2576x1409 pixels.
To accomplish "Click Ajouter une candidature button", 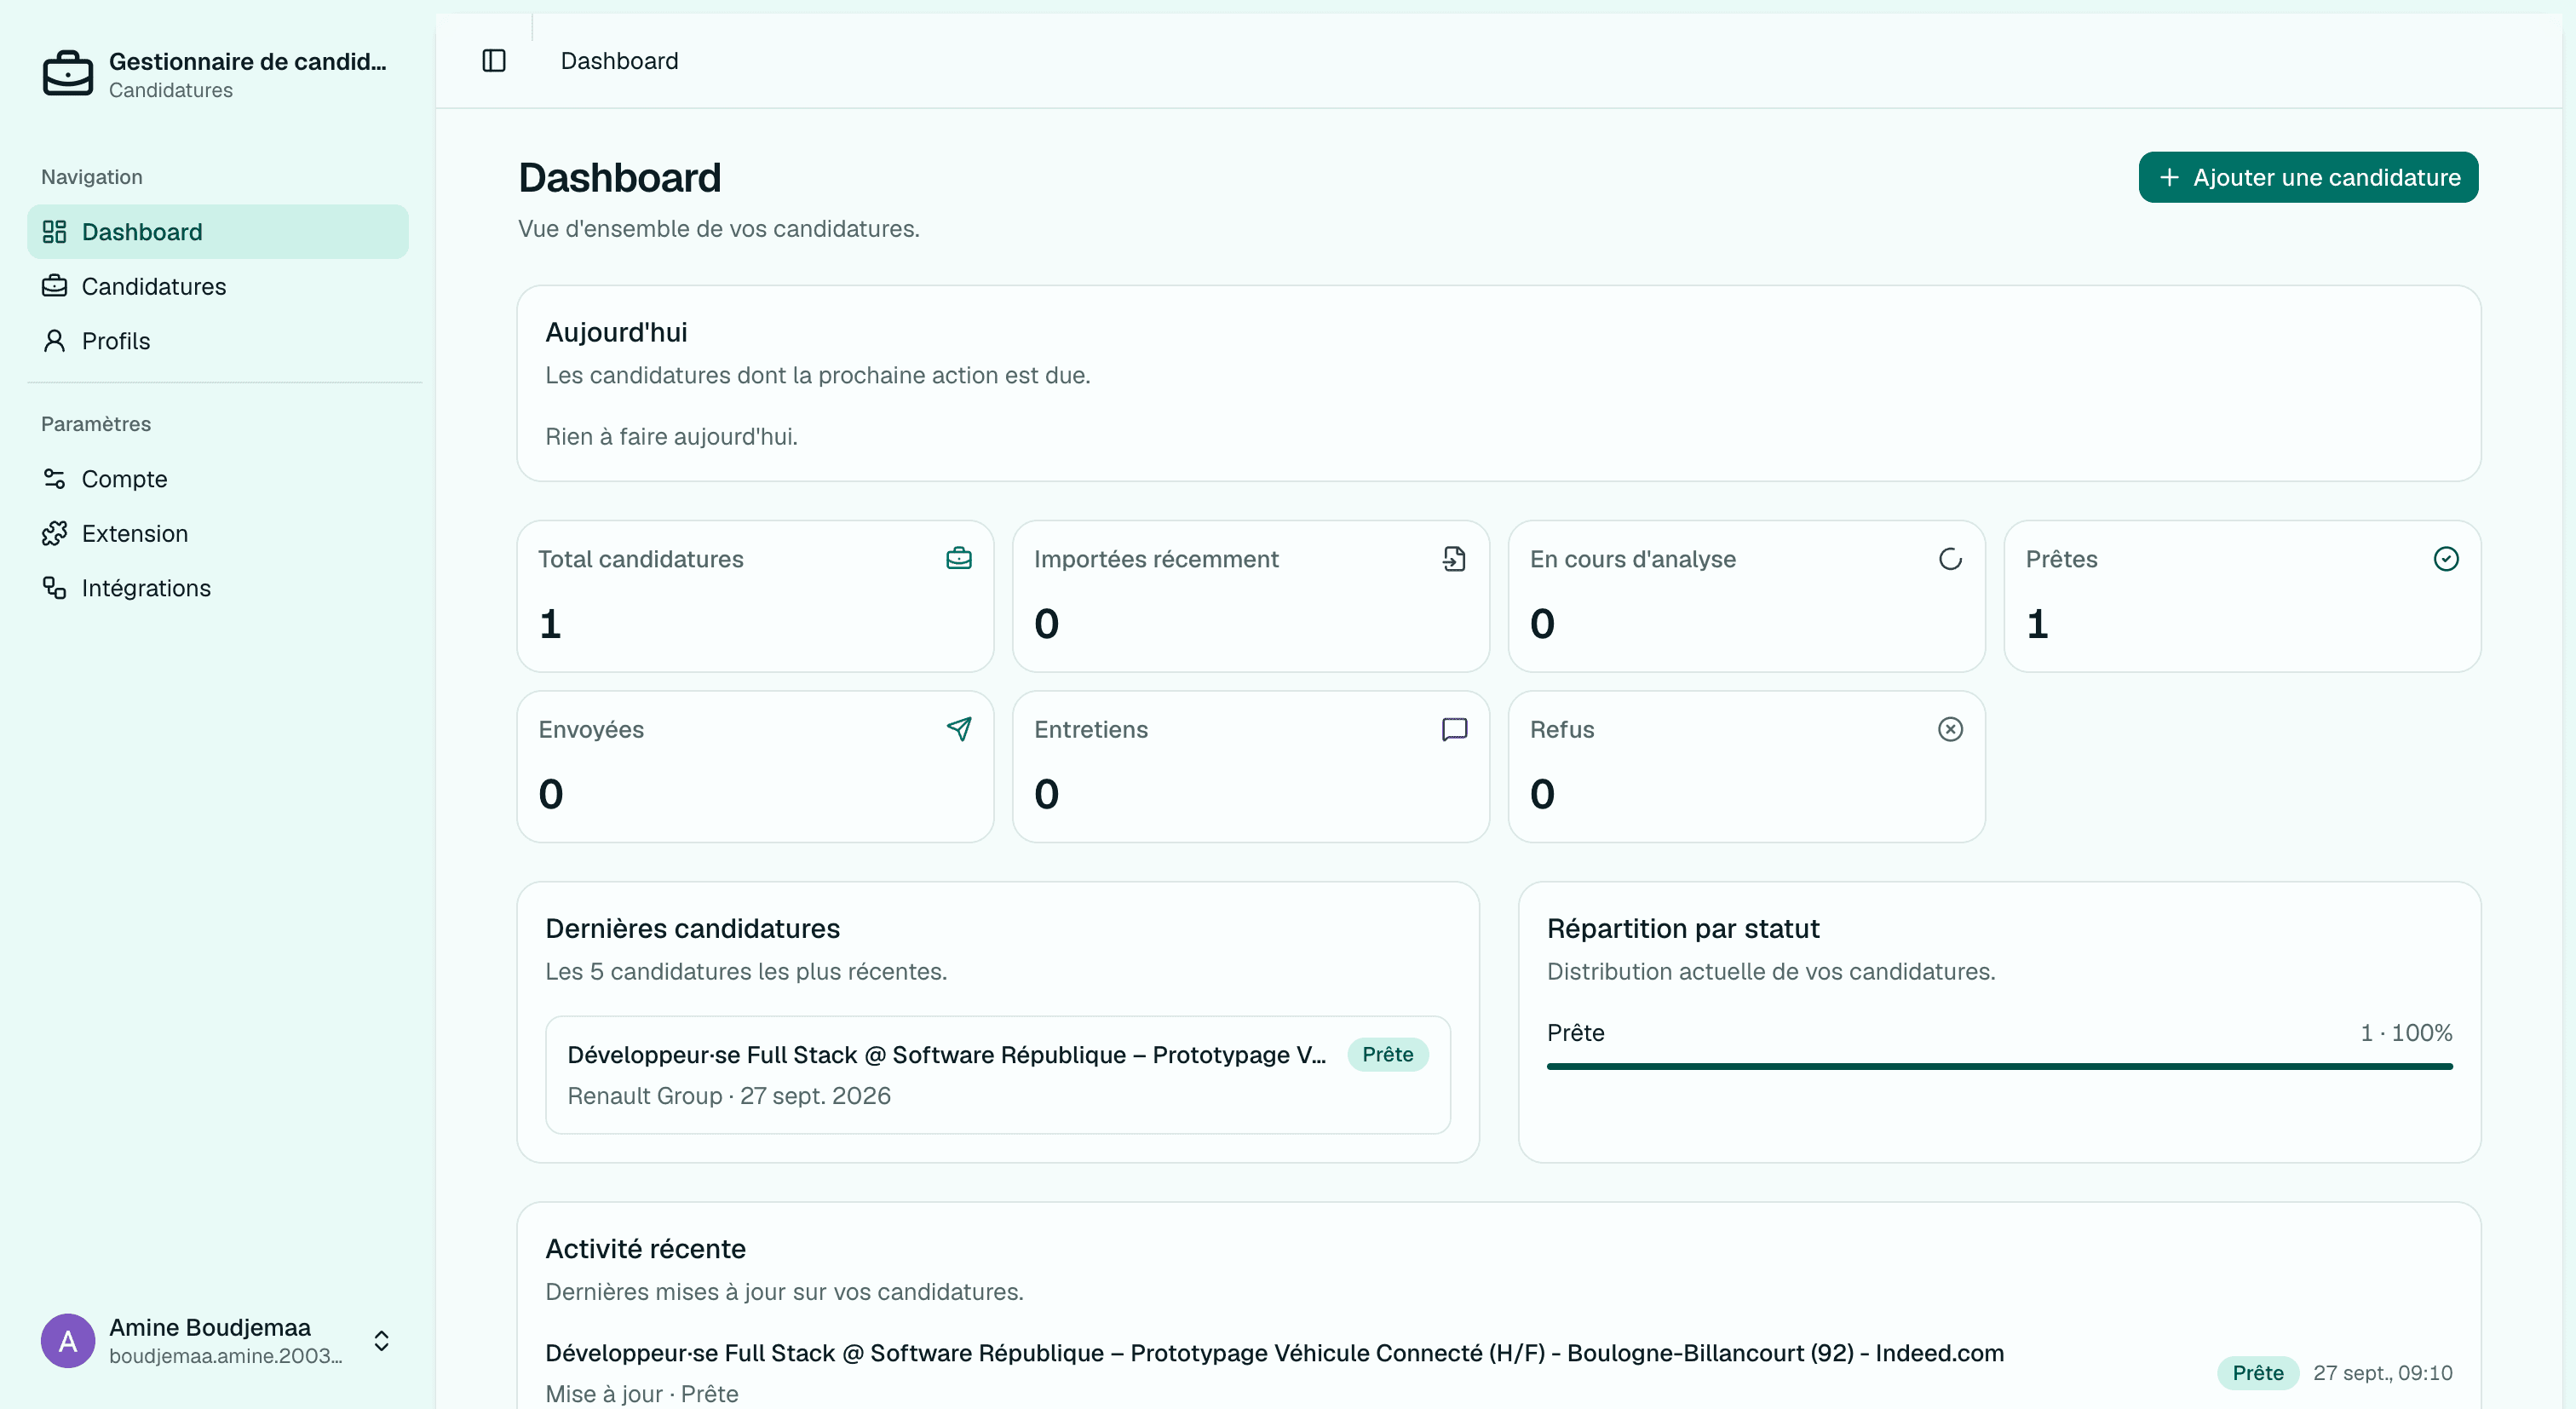I will [x=2308, y=177].
